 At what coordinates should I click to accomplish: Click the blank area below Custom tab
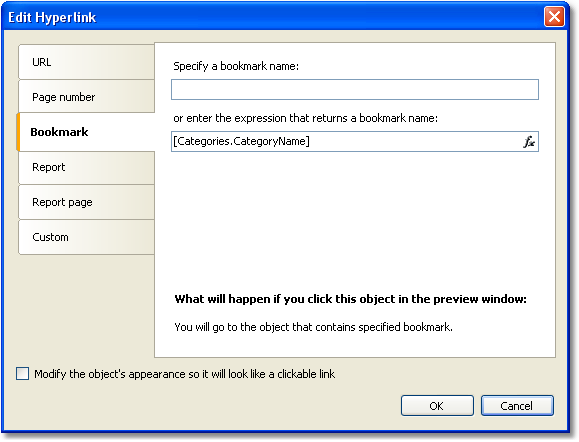(86, 306)
